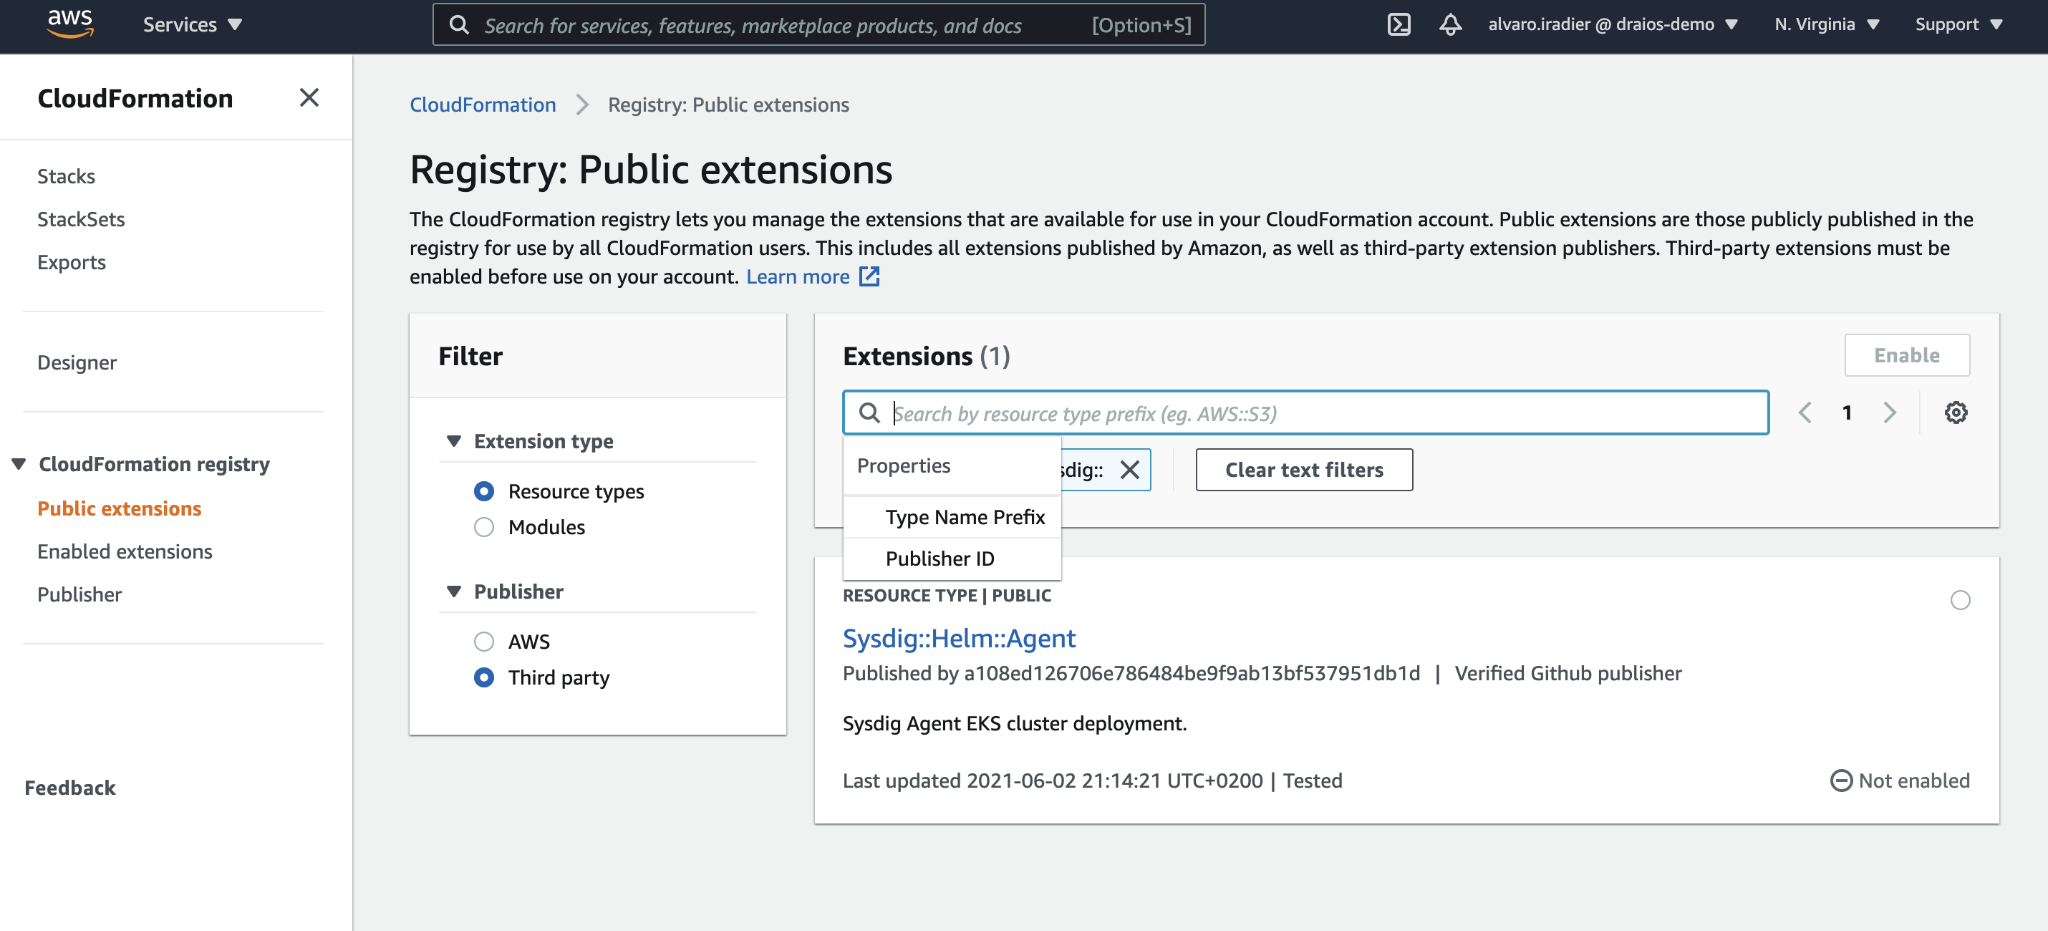Select the Sysdig::Helm::Agent extension radio button
Viewport: 2048px width, 931px height.
click(1959, 600)
